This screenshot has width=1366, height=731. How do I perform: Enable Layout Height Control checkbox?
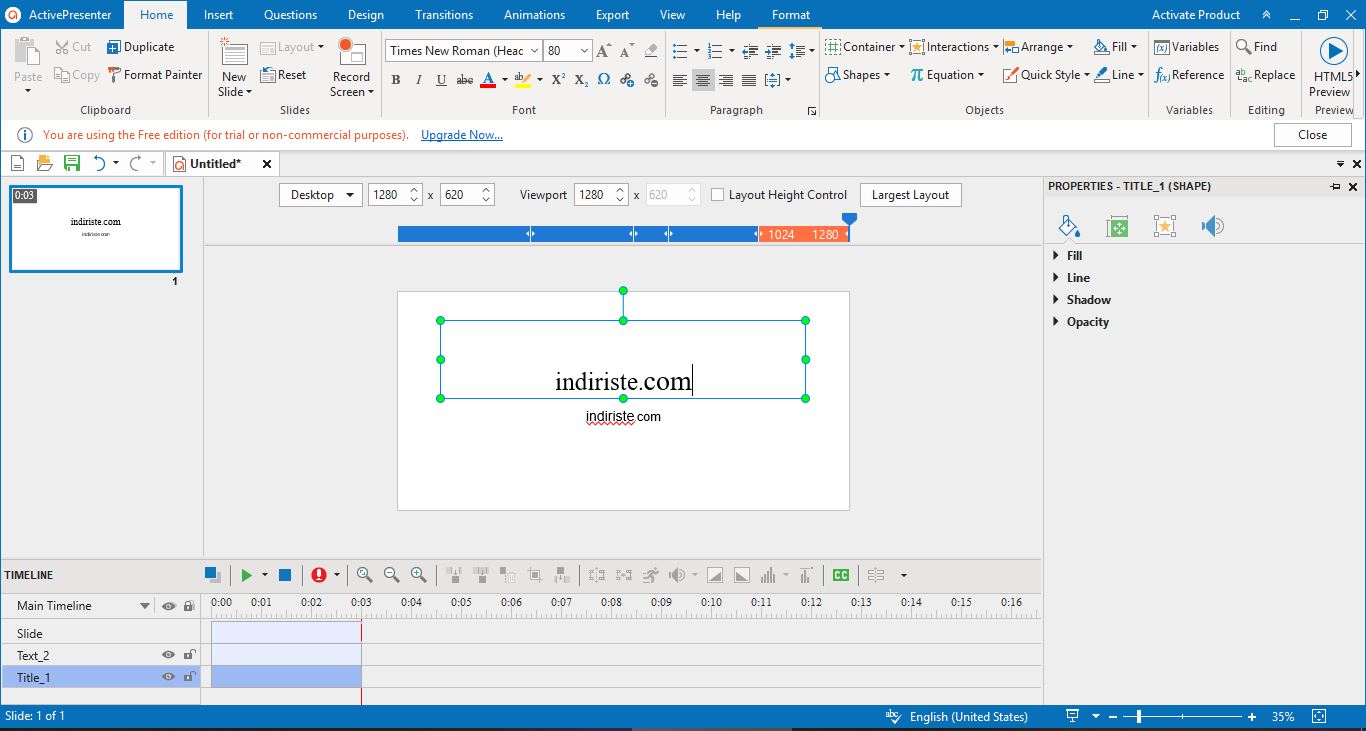[x=717, y=195]
